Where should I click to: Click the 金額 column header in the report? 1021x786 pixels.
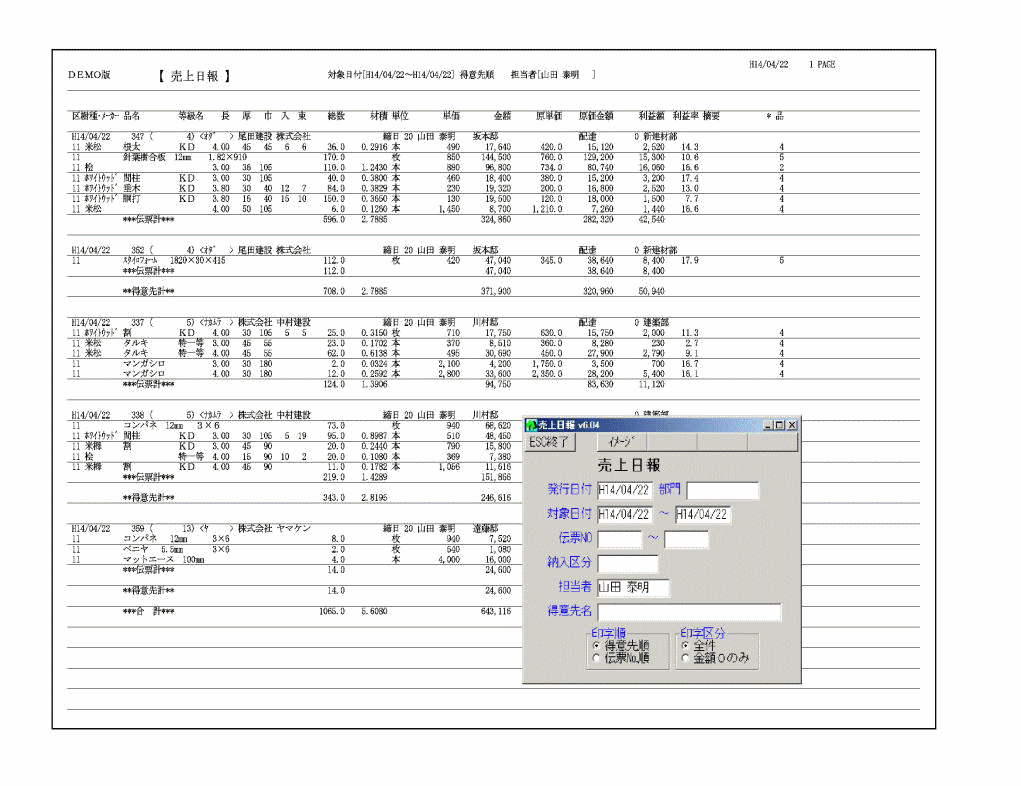click(x=502, y=116)
